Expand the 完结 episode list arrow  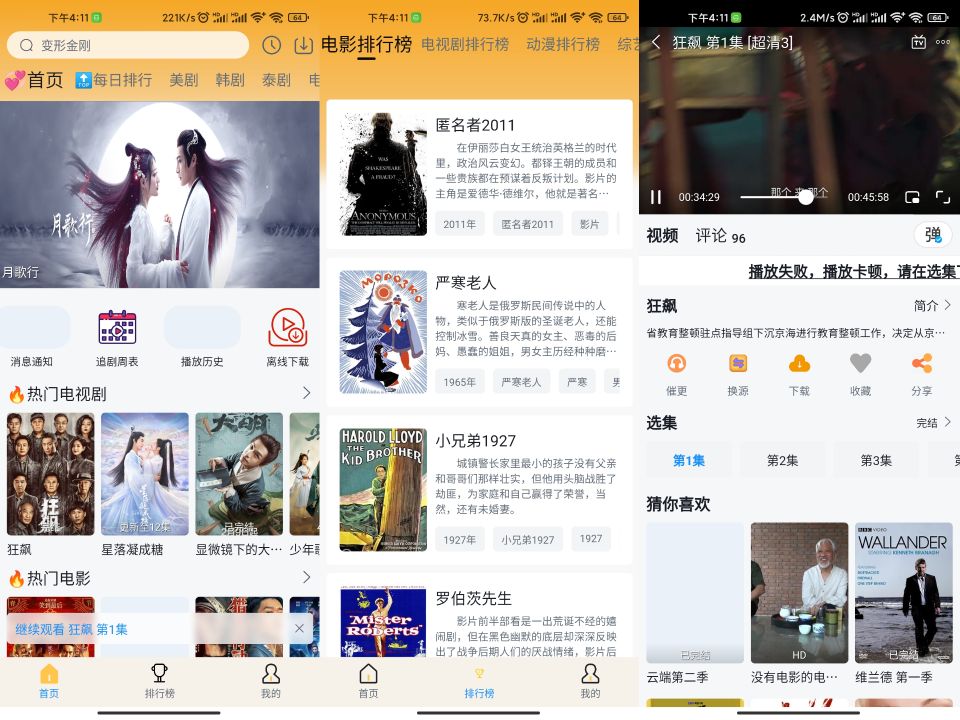tap(947, 423)
